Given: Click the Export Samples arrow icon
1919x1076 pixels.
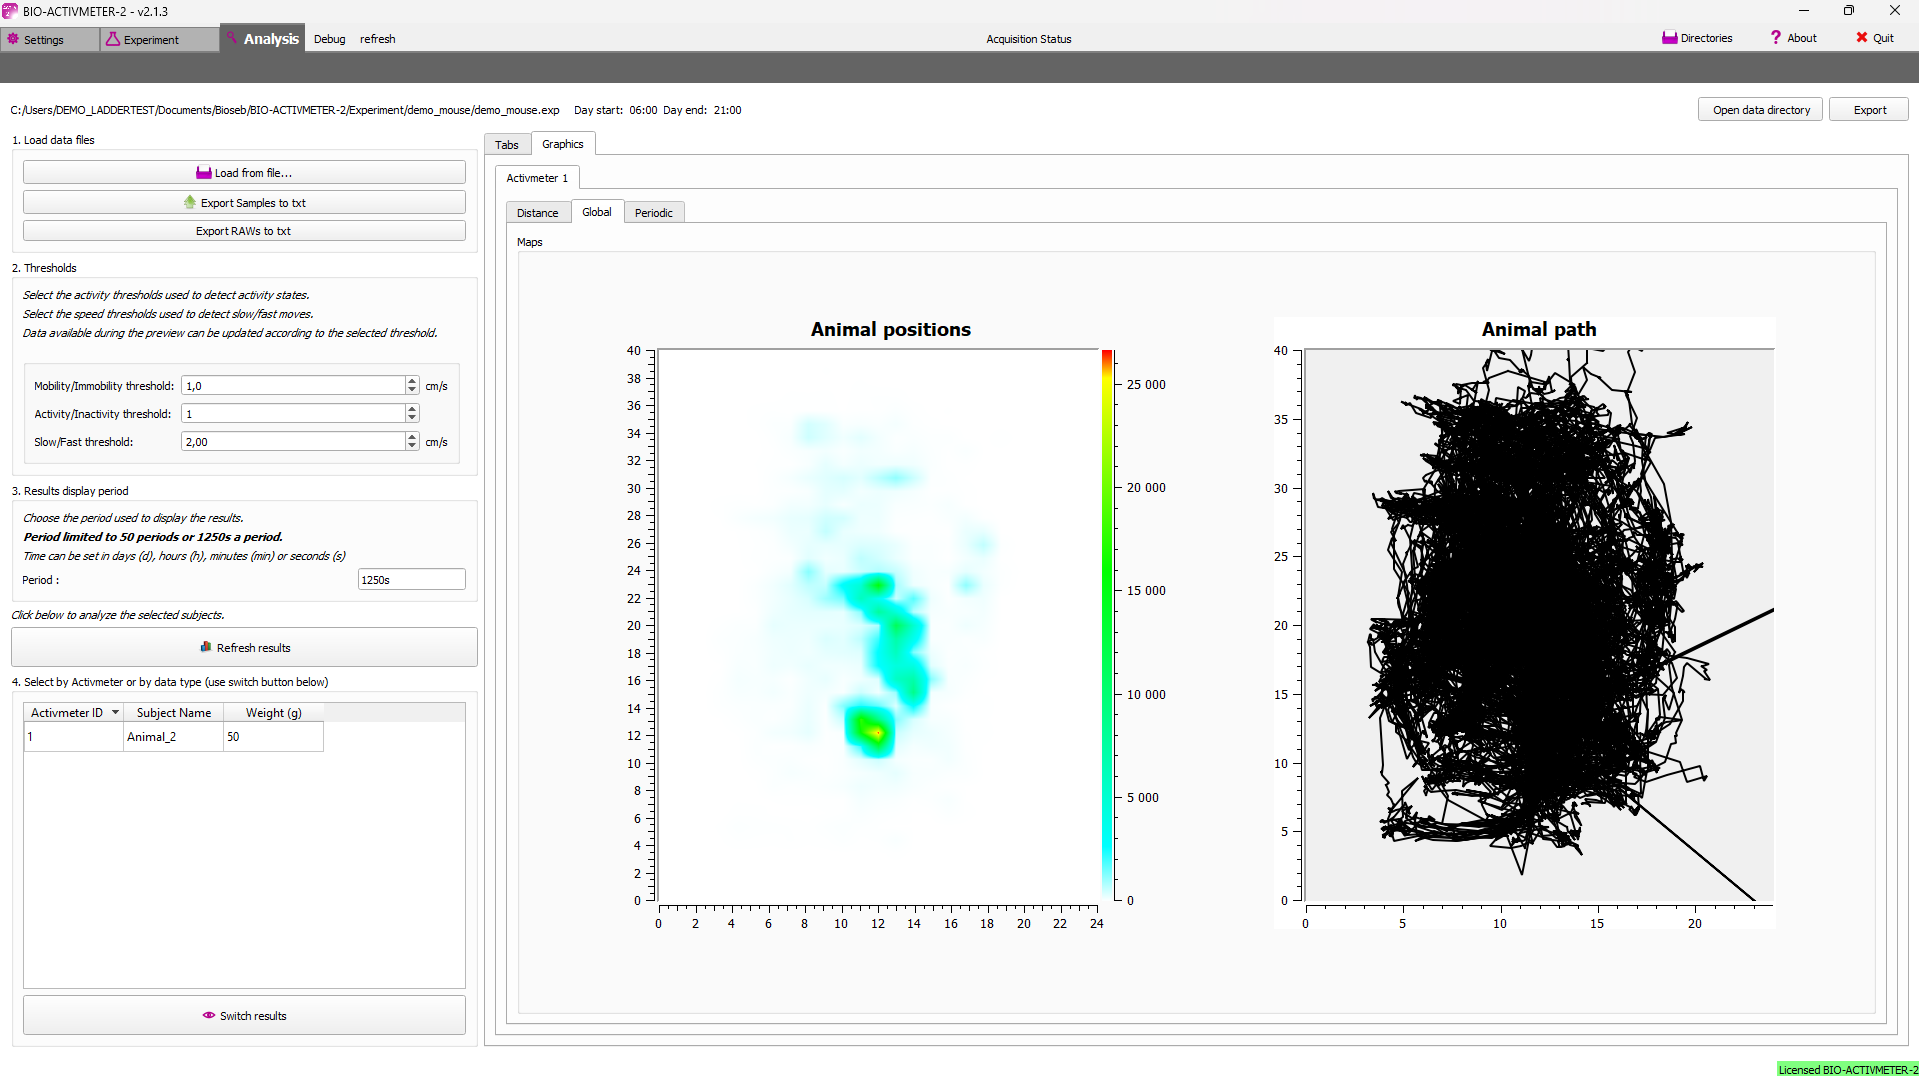Looking at the screenshot, I should point(190,202).
